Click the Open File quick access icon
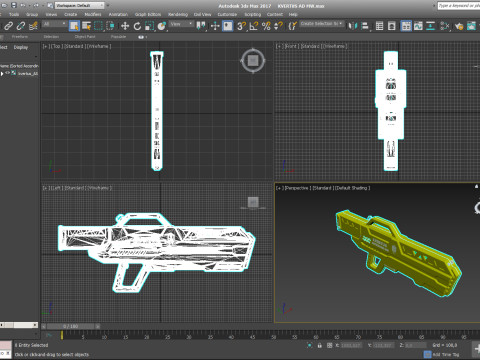Viewport: 480px width, 360px height. (4, 5)
